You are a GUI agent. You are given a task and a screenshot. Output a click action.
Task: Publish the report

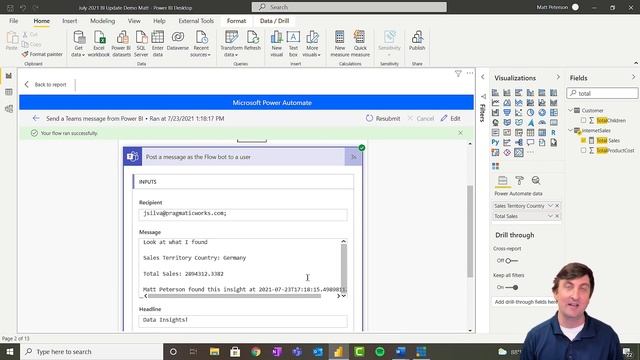417,41
